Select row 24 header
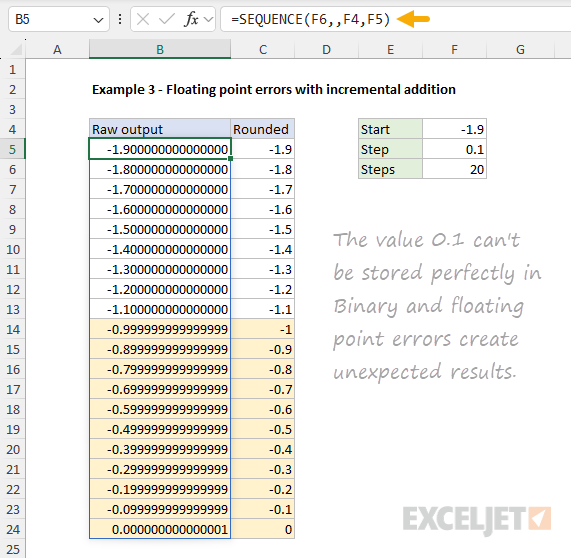571x558 pixels. 13,529
